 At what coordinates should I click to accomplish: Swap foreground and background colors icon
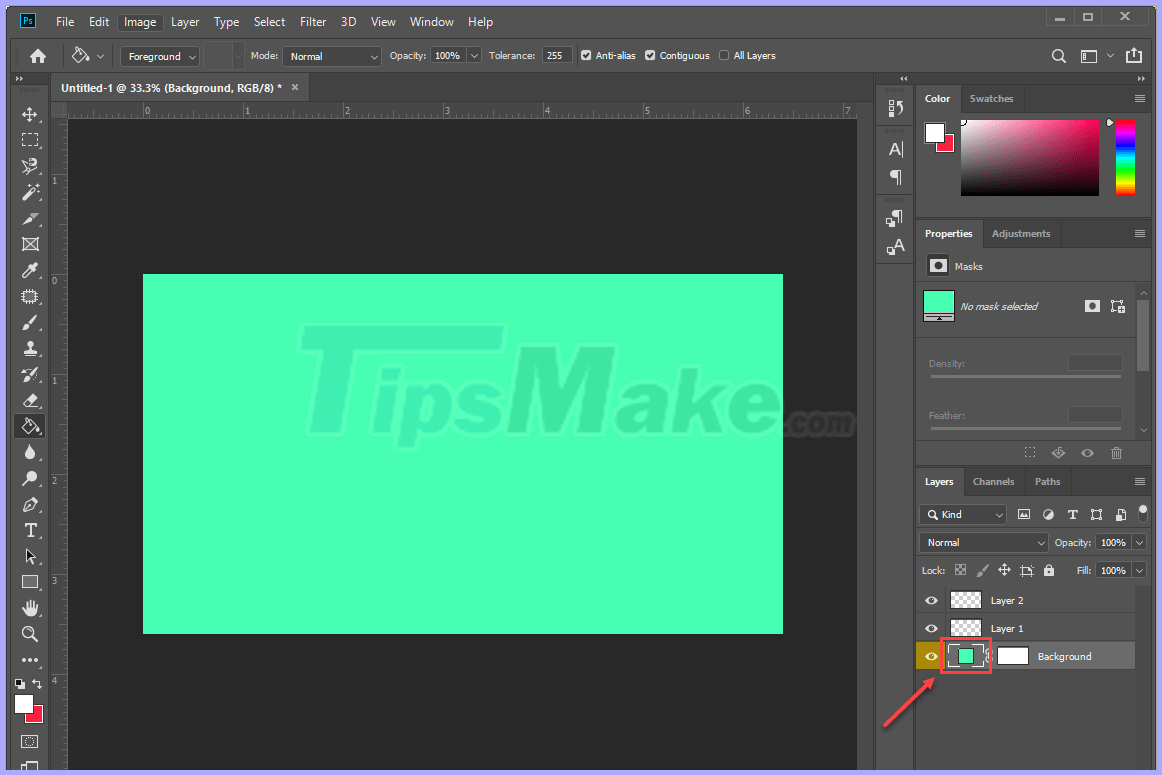37,684
